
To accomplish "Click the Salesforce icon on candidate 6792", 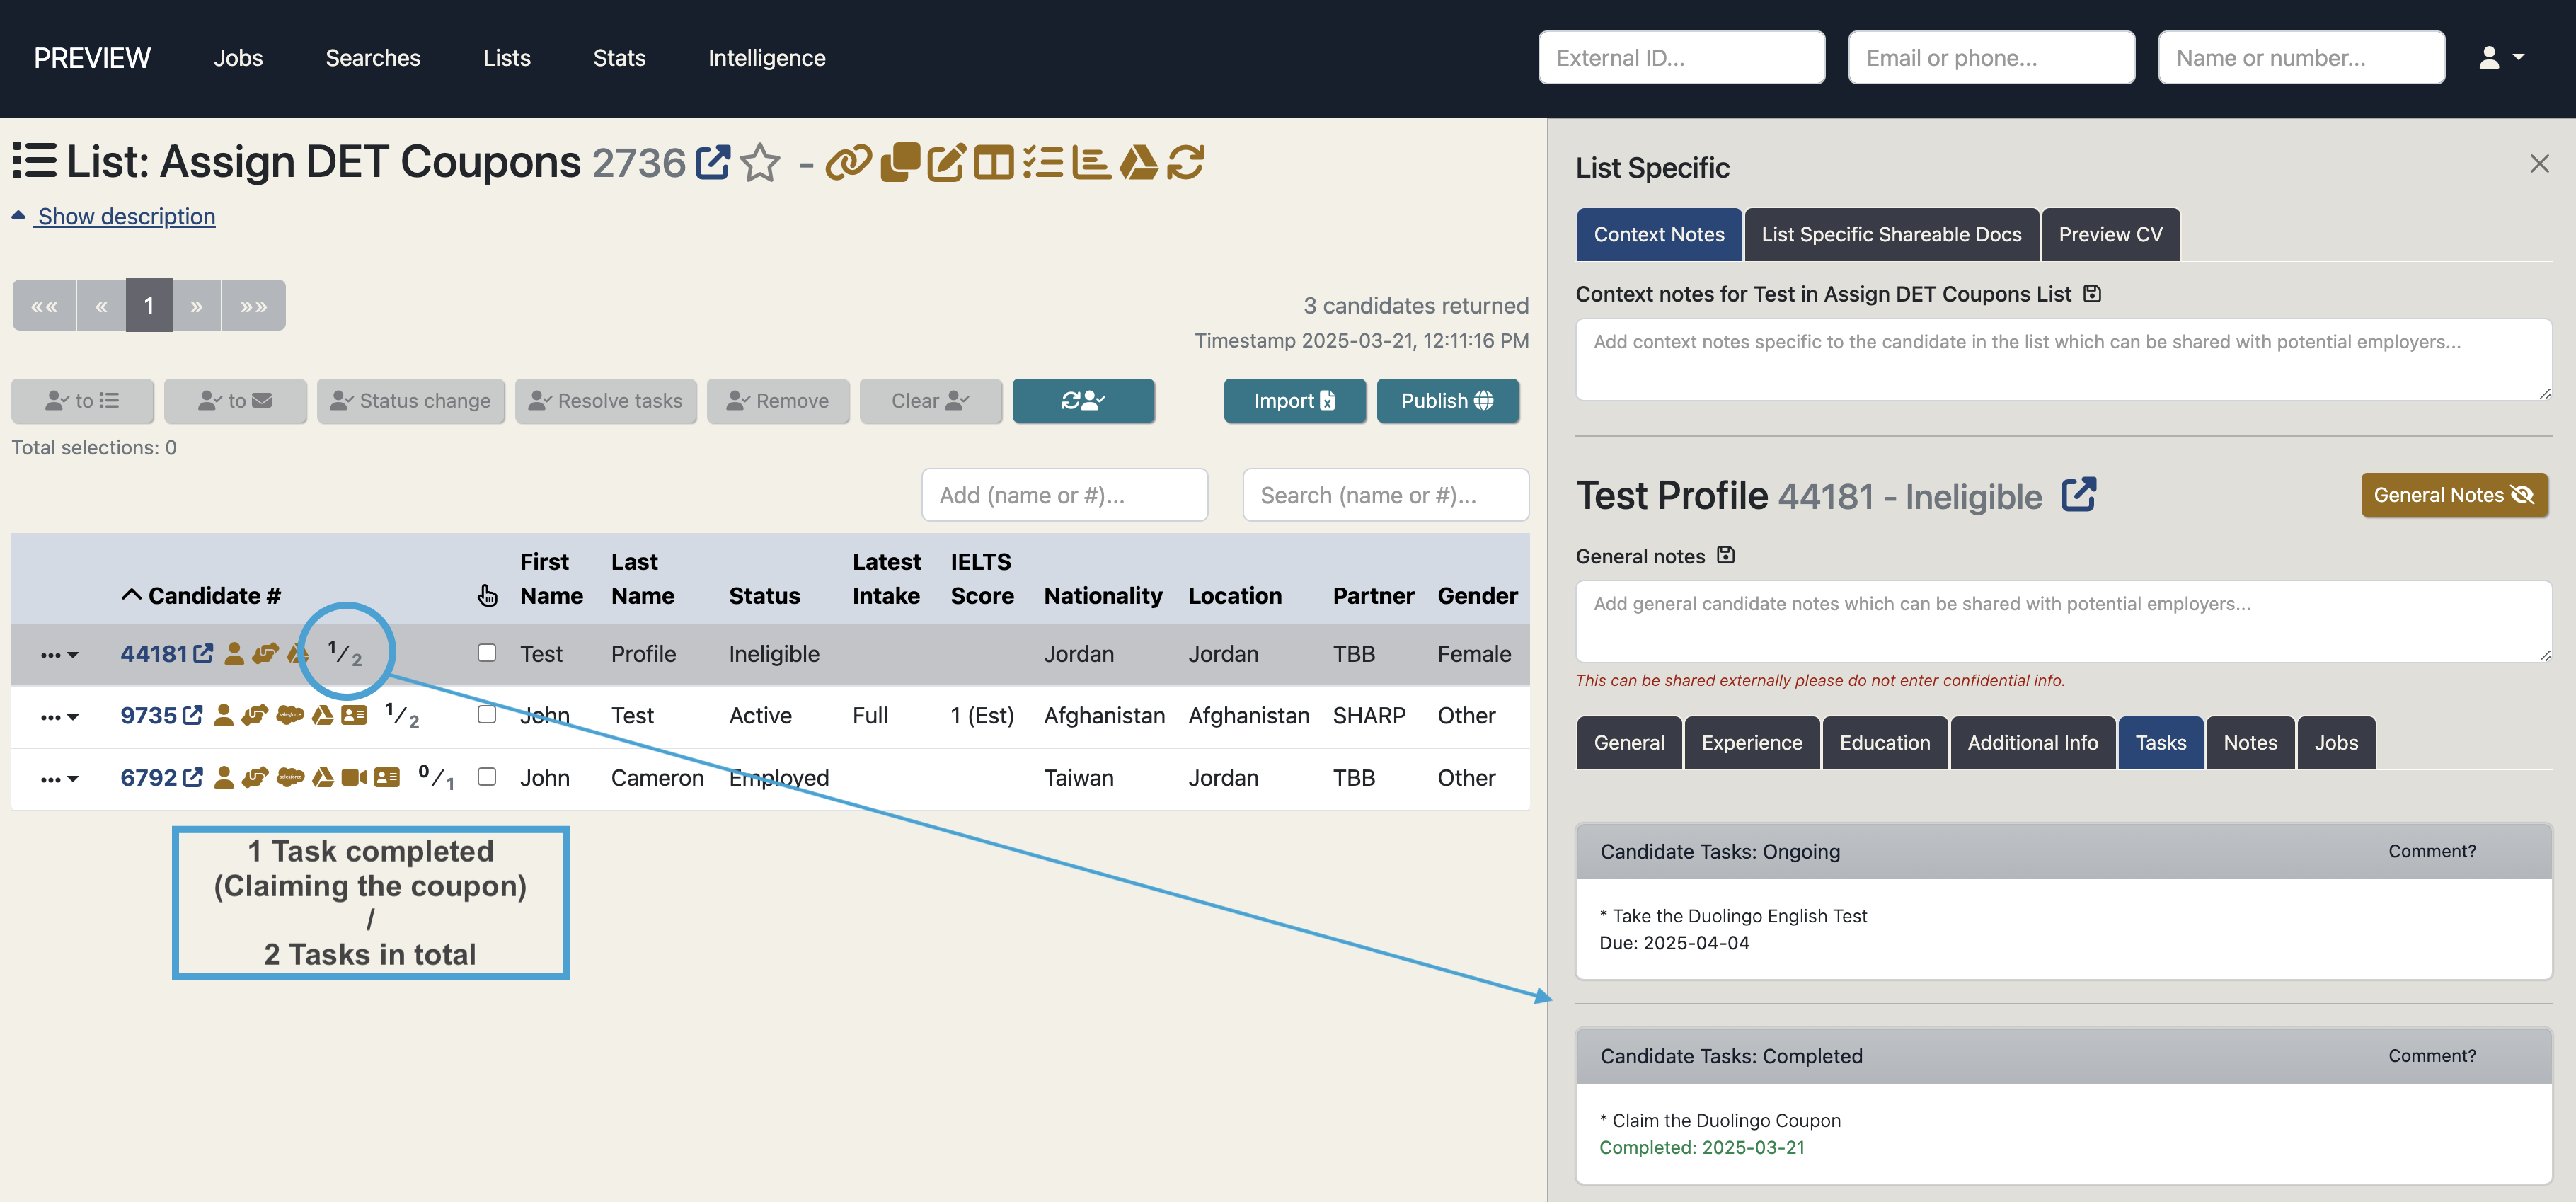I will 289,778.
